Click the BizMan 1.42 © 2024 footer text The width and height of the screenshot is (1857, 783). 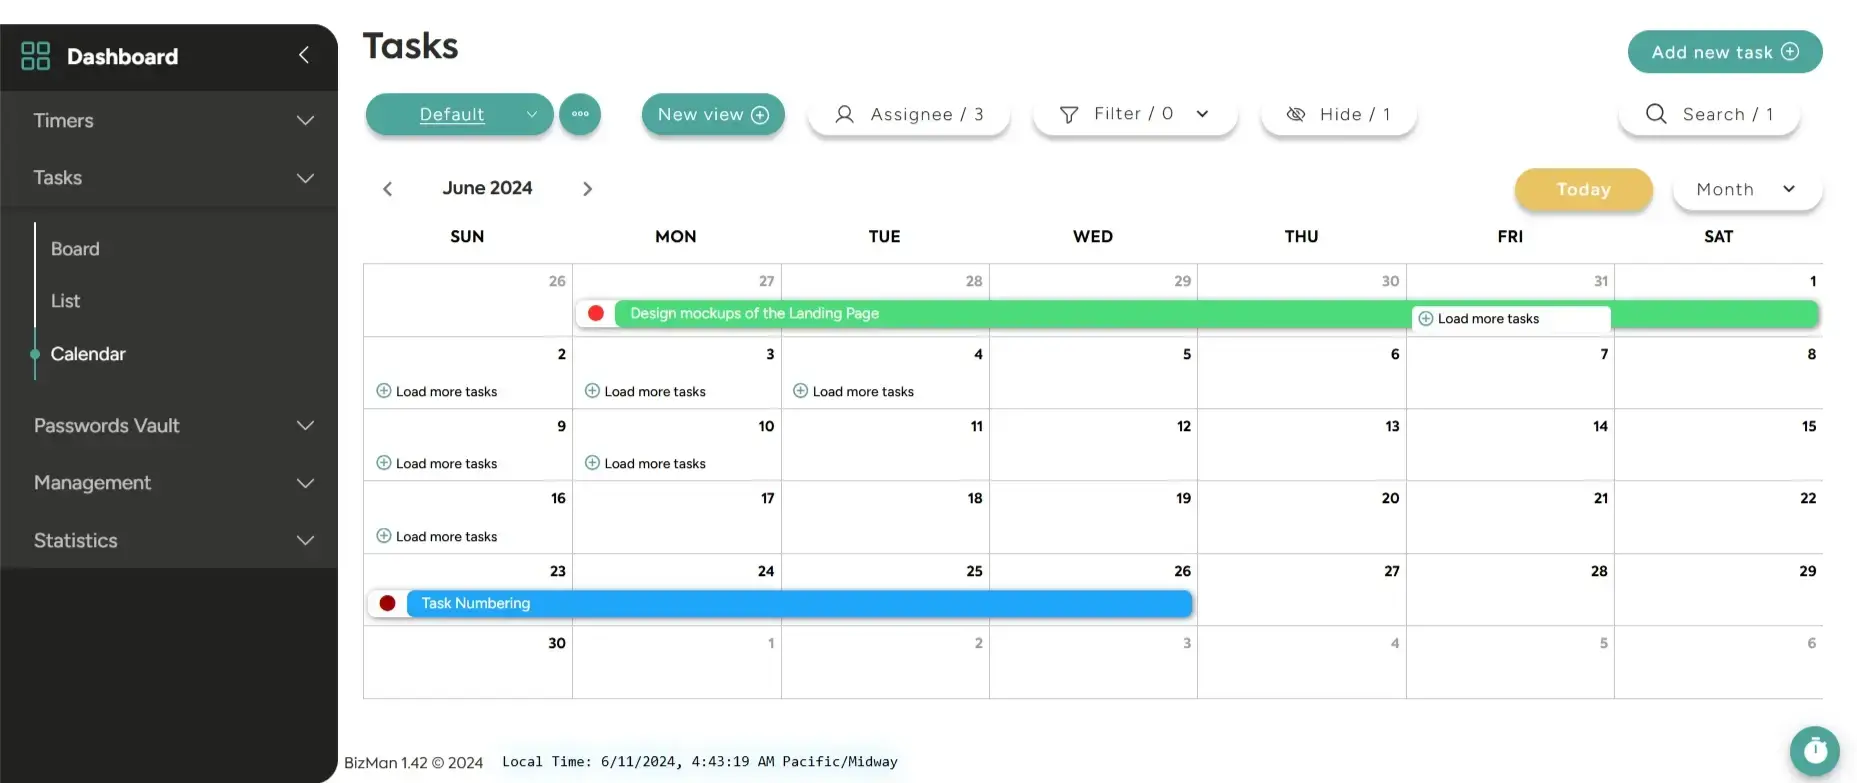pyautogui.click(x=413, y=763)
